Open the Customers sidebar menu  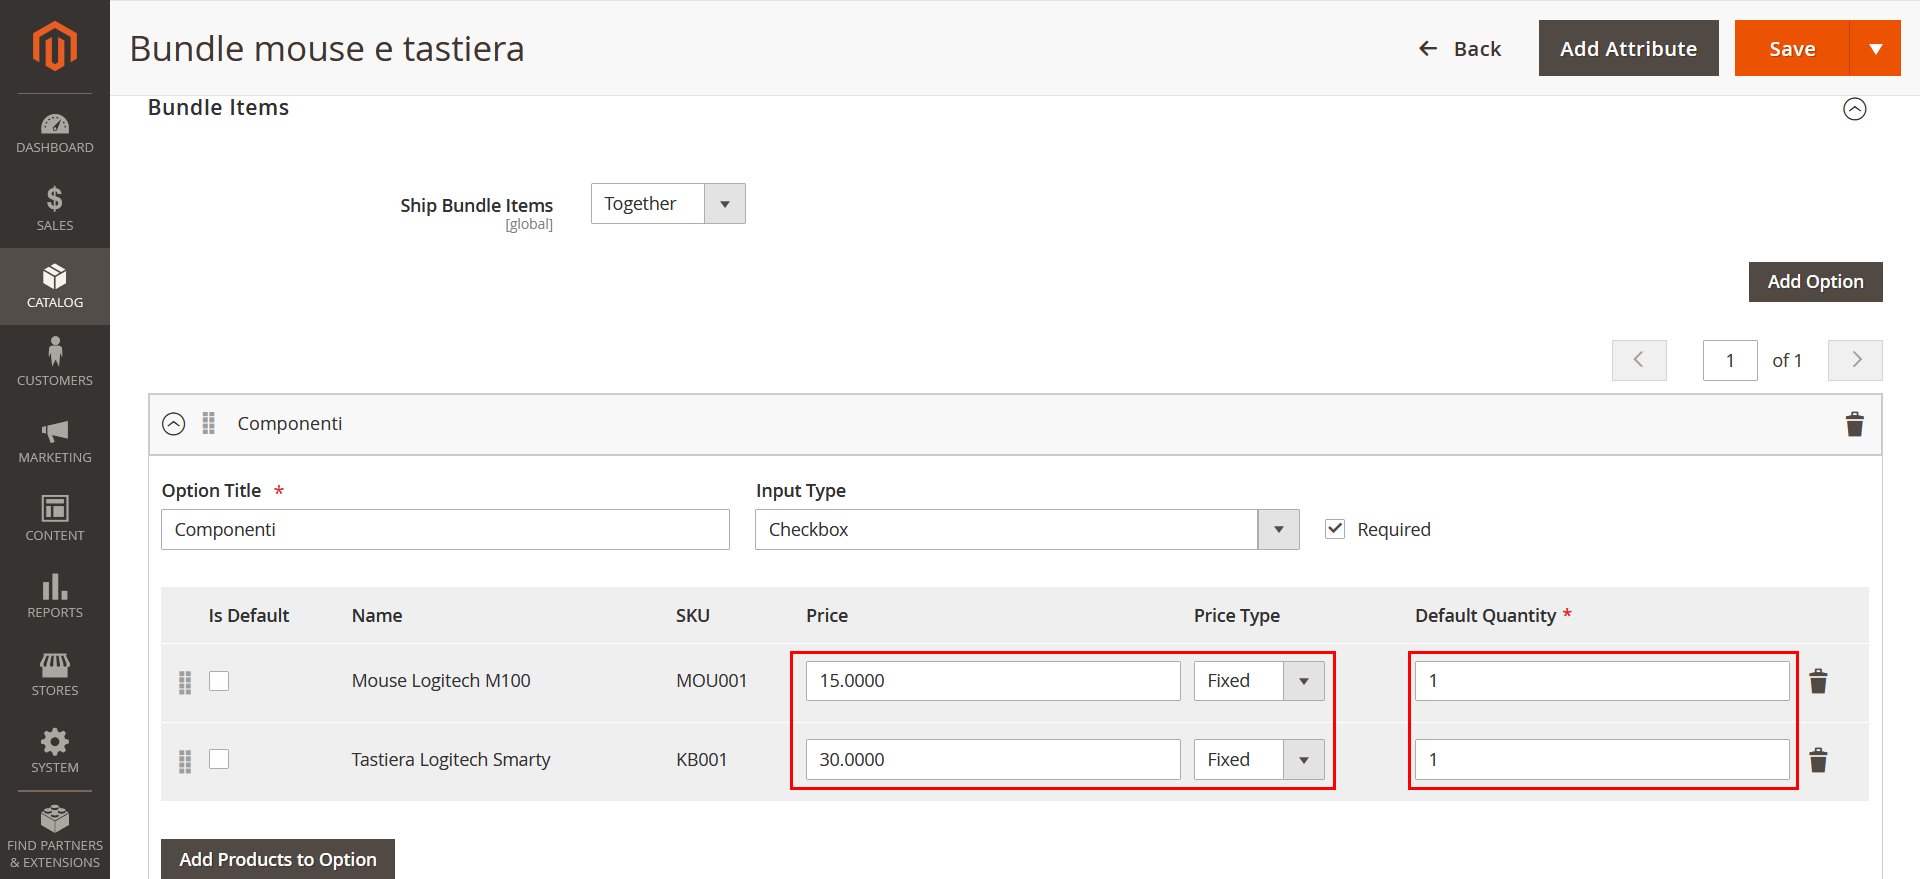click(55, 363)
